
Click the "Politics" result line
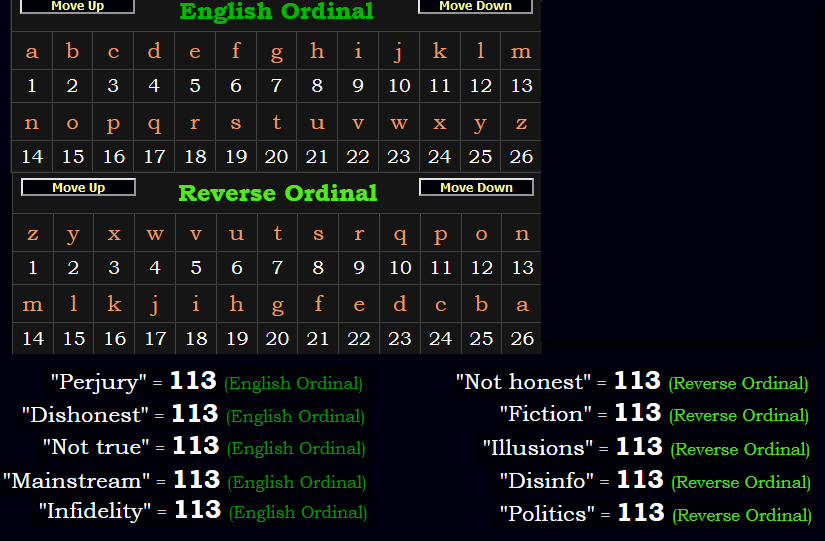point(656,514)
